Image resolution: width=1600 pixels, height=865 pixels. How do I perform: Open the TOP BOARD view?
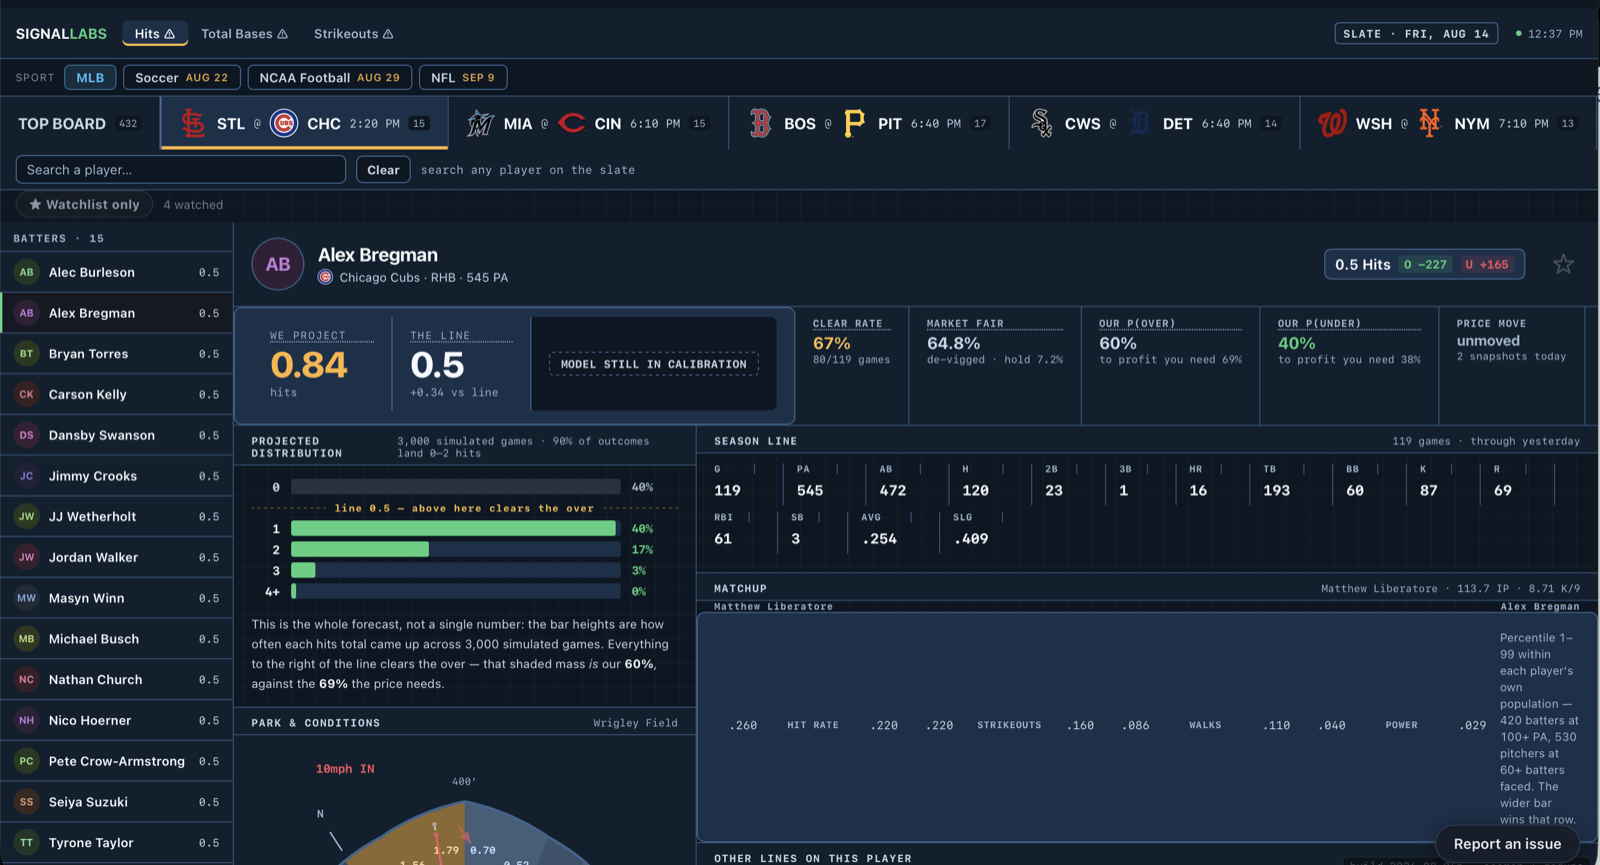80,124
